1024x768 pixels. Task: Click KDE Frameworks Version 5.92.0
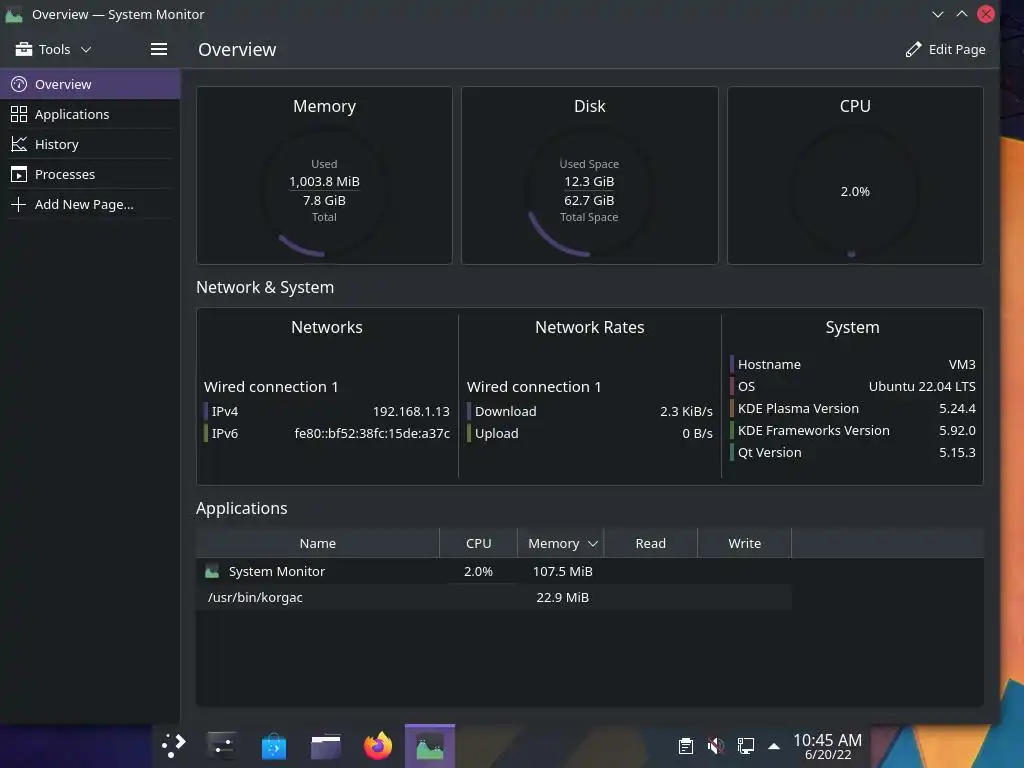957,430
